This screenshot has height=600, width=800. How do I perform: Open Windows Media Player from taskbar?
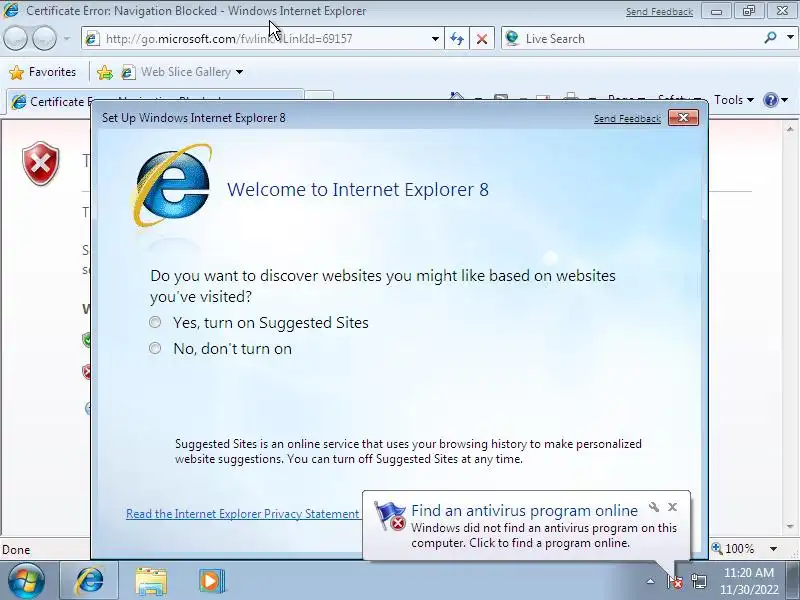pyautogui.click(x=211, y=581)
